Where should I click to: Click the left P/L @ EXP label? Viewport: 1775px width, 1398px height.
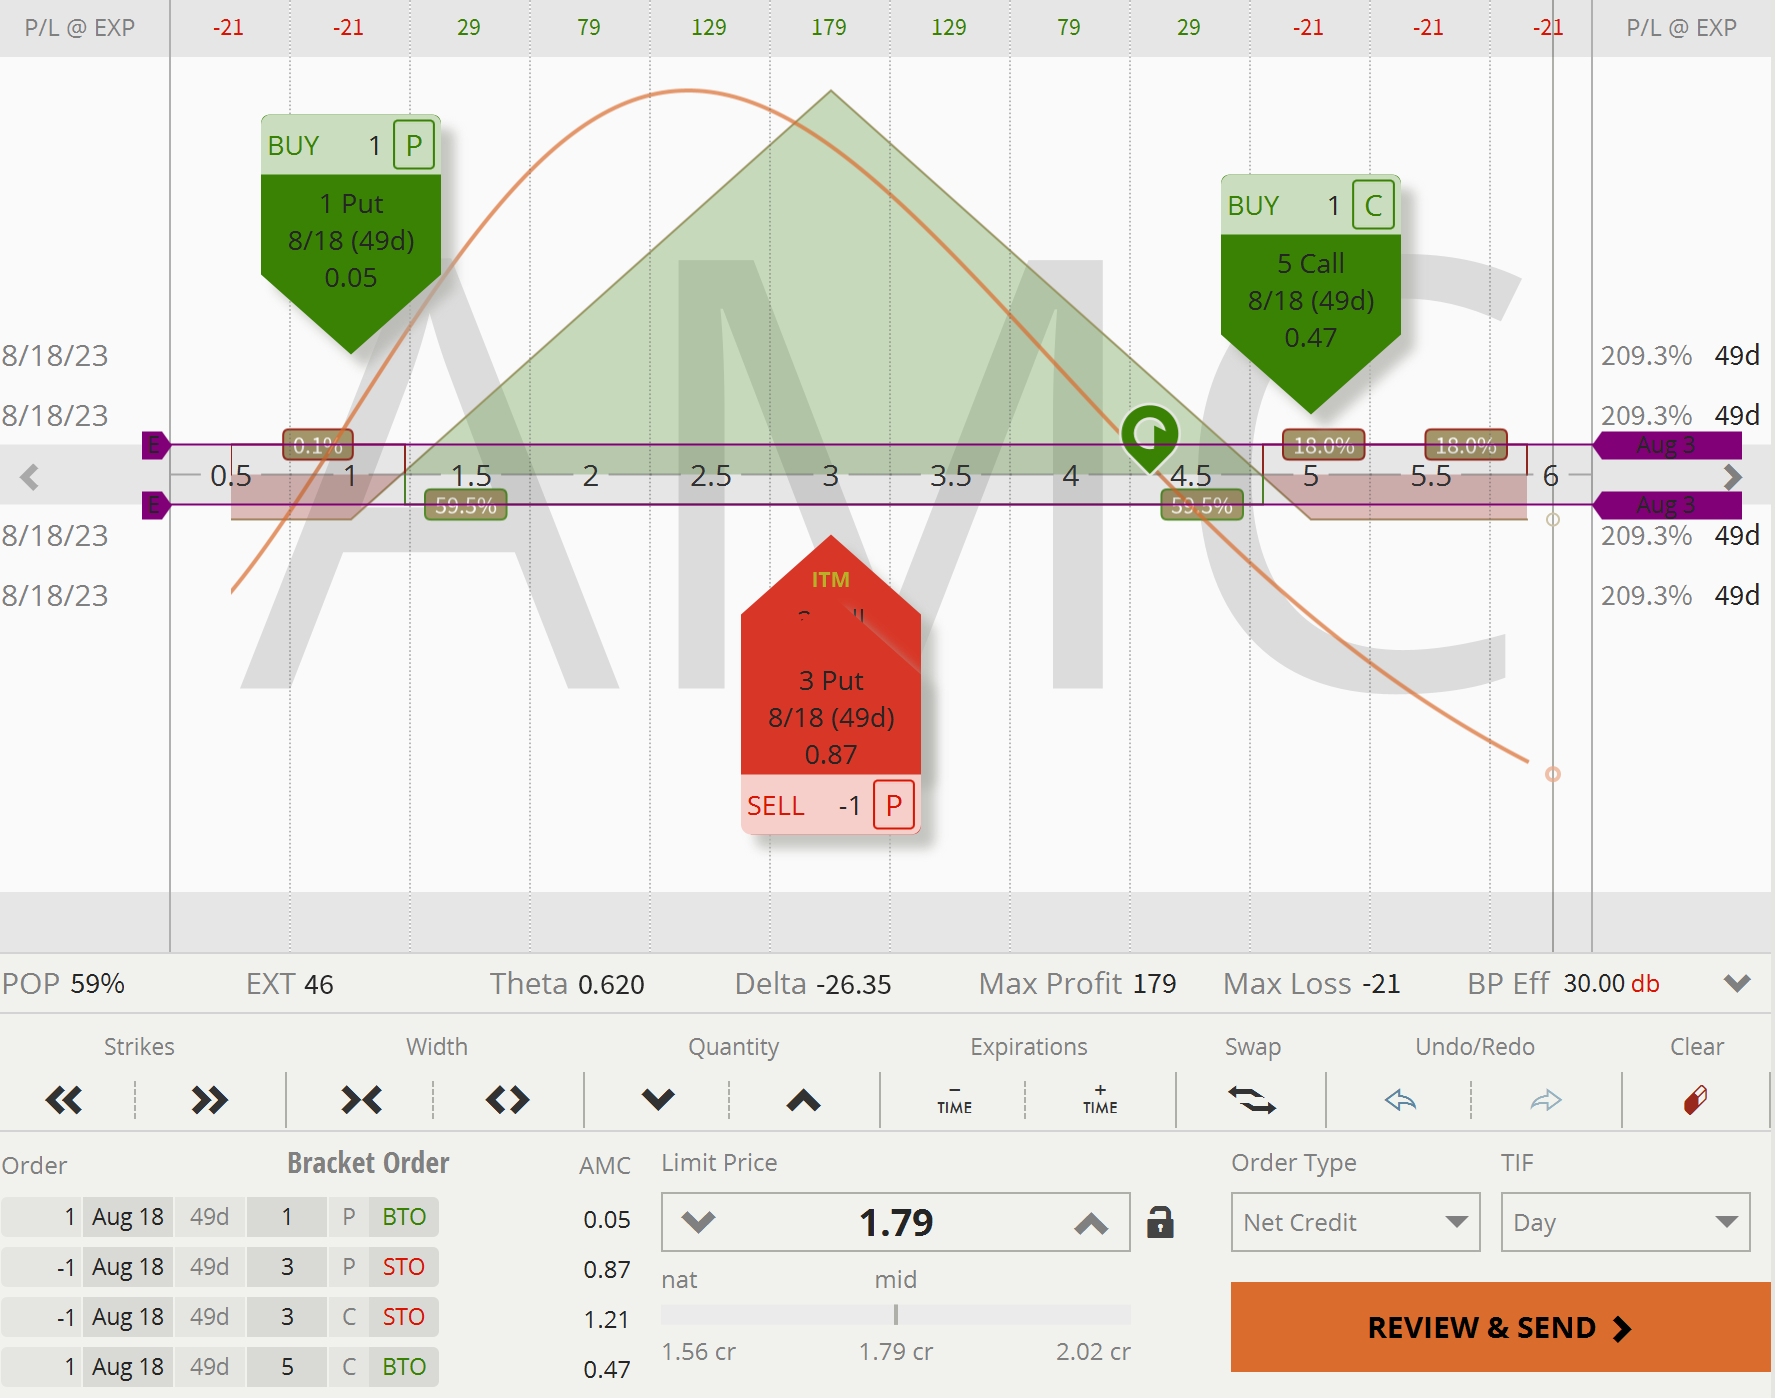pyautogui.click(x=80, y=27)
